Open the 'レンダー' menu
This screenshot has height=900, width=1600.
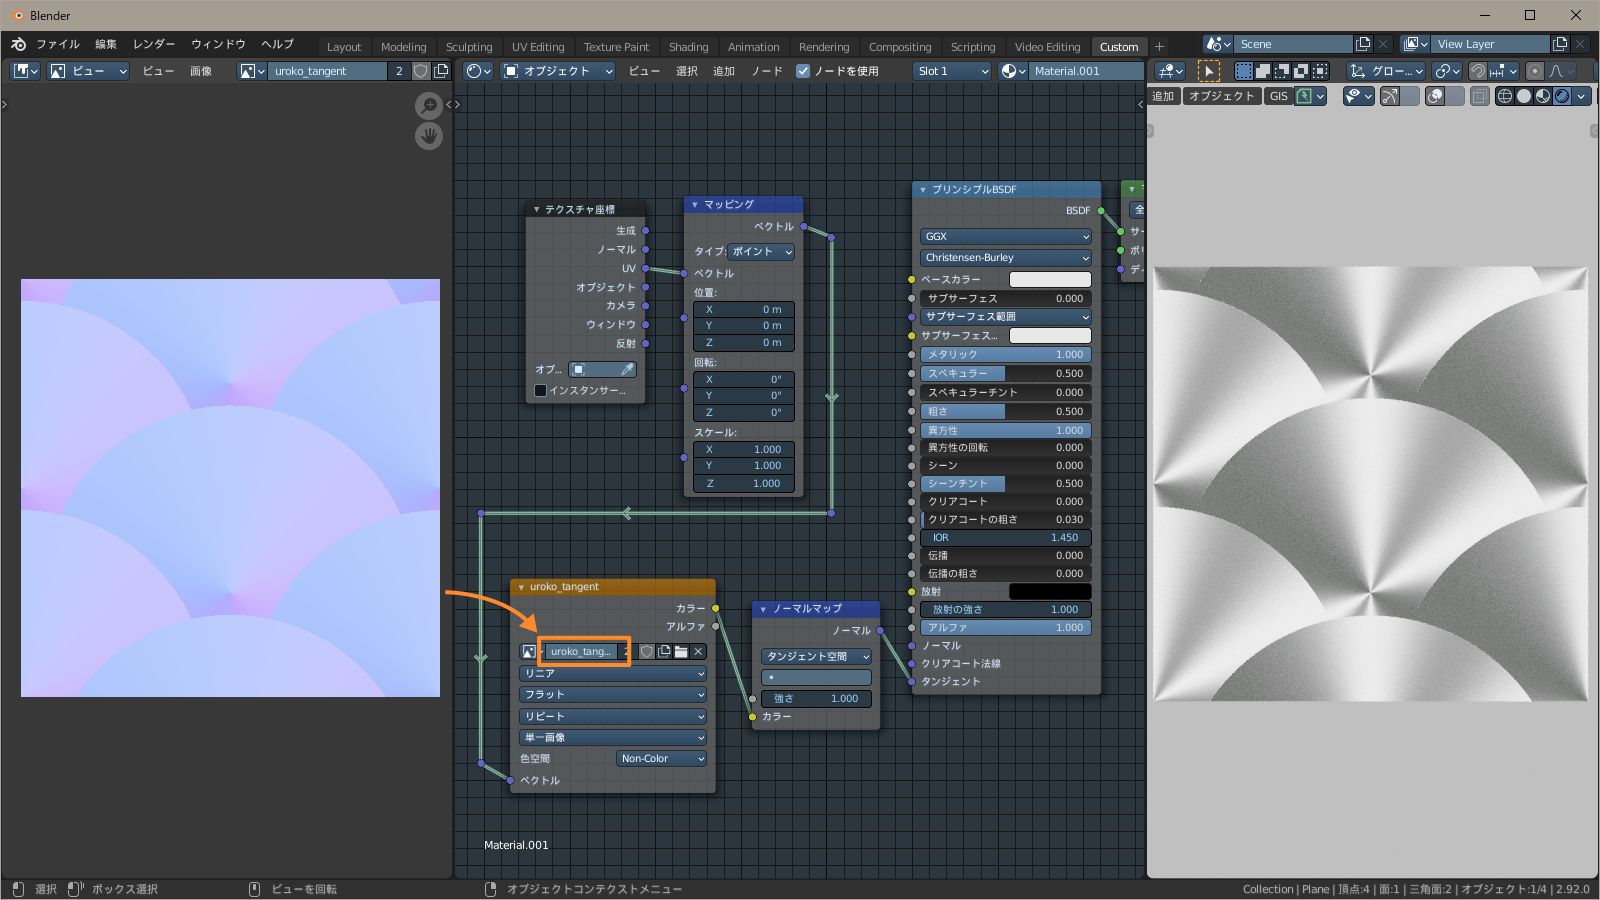154,44
